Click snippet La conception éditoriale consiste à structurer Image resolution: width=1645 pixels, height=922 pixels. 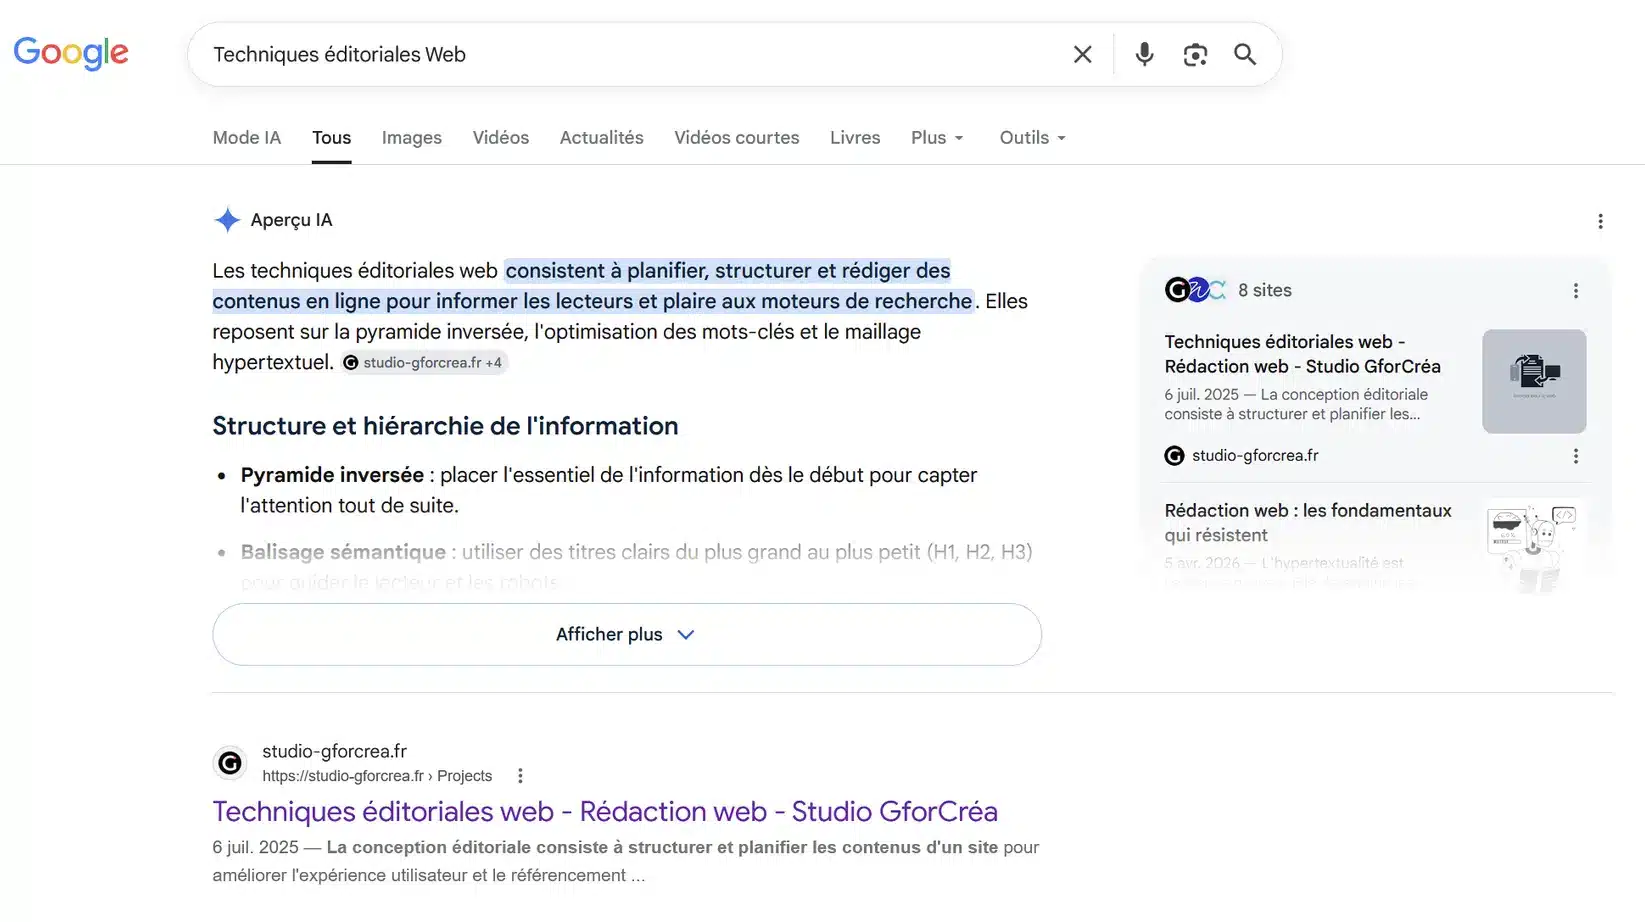662,847
